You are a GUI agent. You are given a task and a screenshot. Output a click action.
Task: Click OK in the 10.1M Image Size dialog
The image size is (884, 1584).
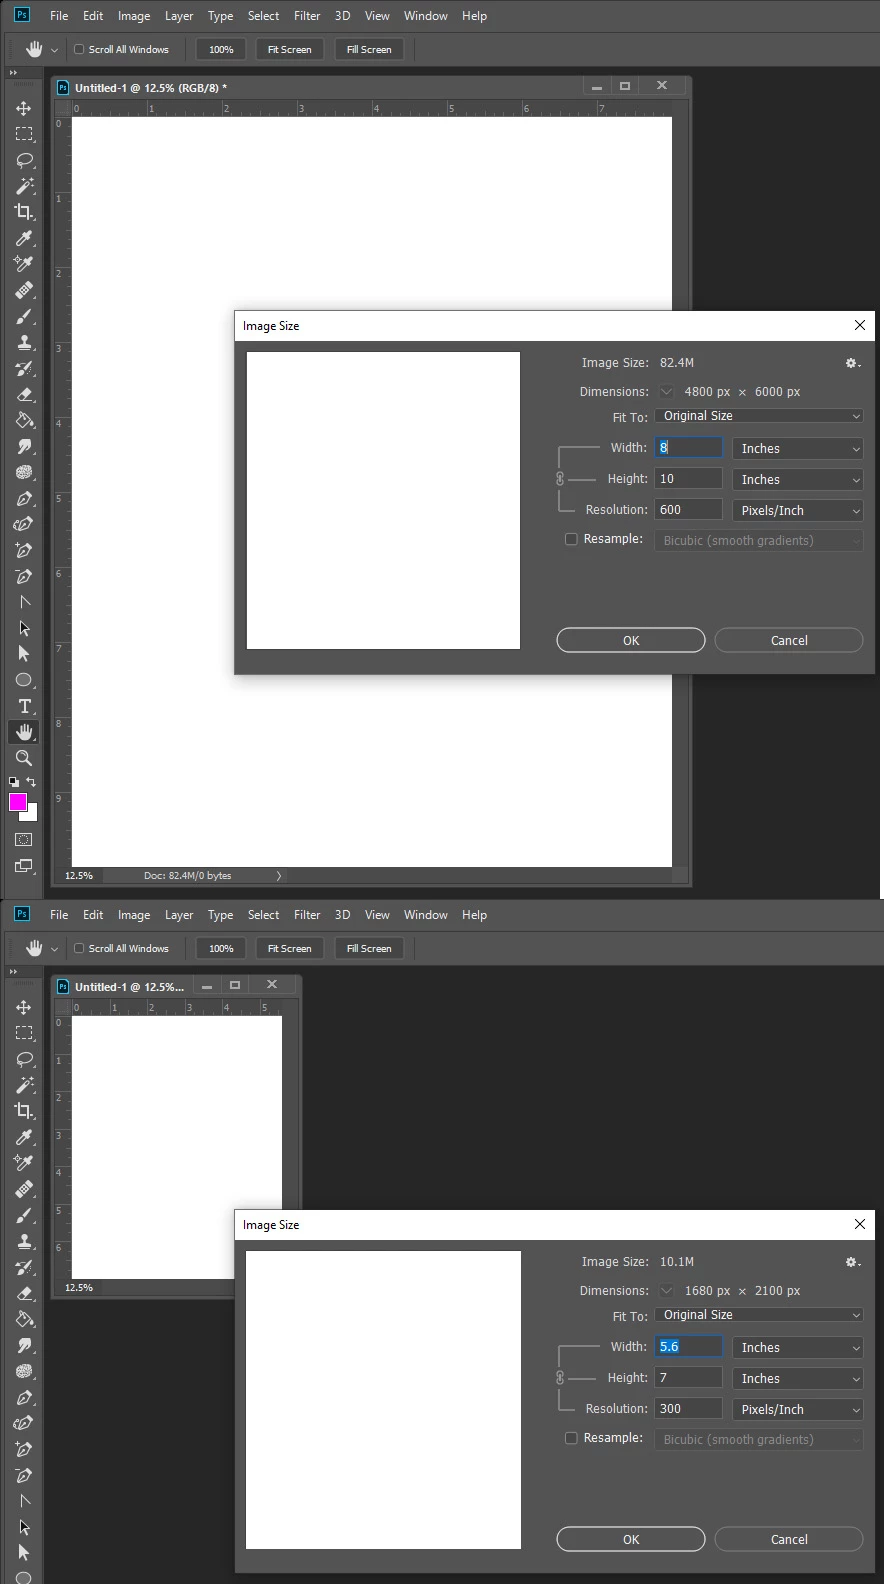click(x=631, y=1539)
